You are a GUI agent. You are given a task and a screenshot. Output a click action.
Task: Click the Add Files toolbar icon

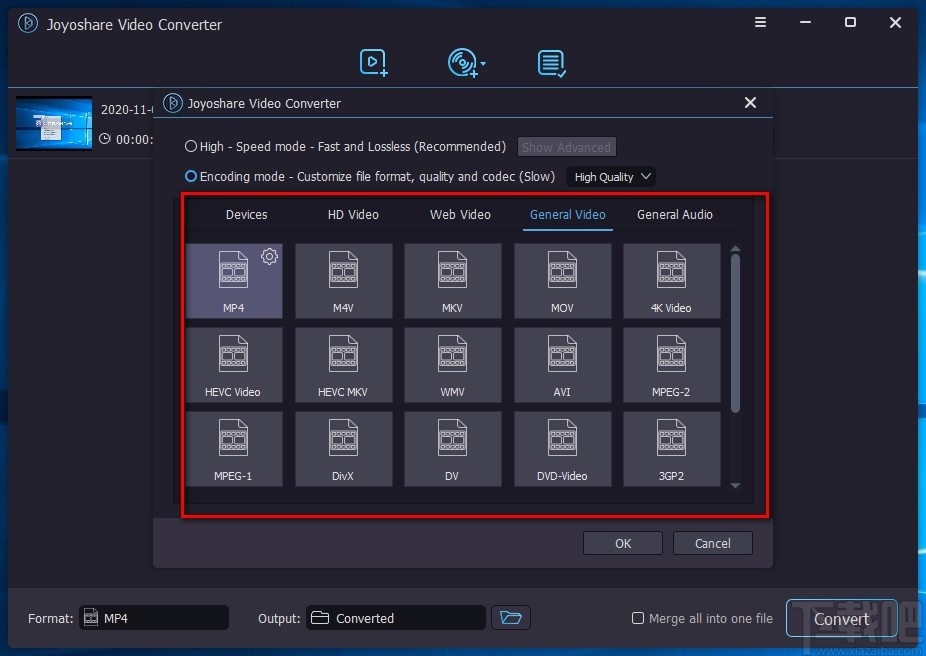coord(373,63)
